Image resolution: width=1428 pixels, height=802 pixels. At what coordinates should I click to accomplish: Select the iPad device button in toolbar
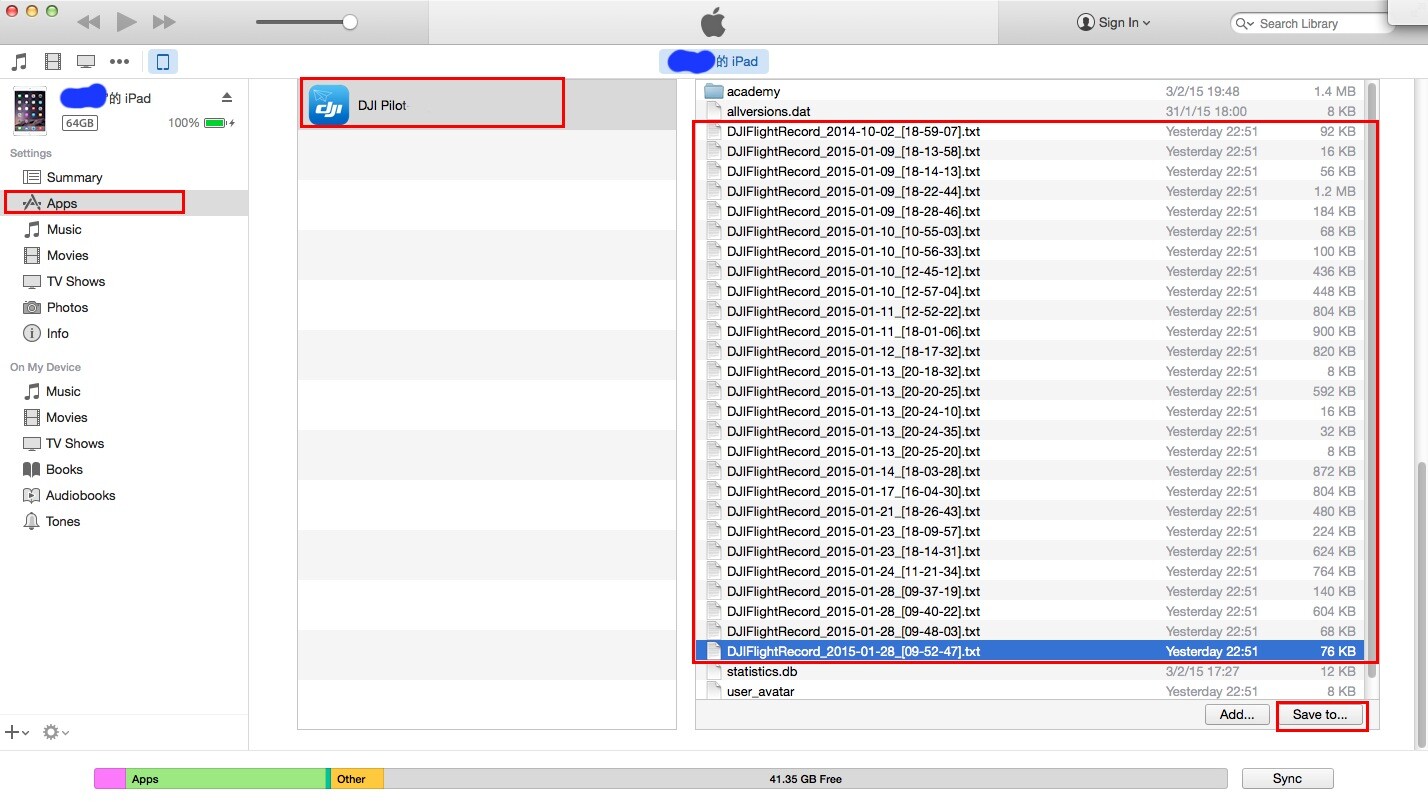(x=163, y=62)
